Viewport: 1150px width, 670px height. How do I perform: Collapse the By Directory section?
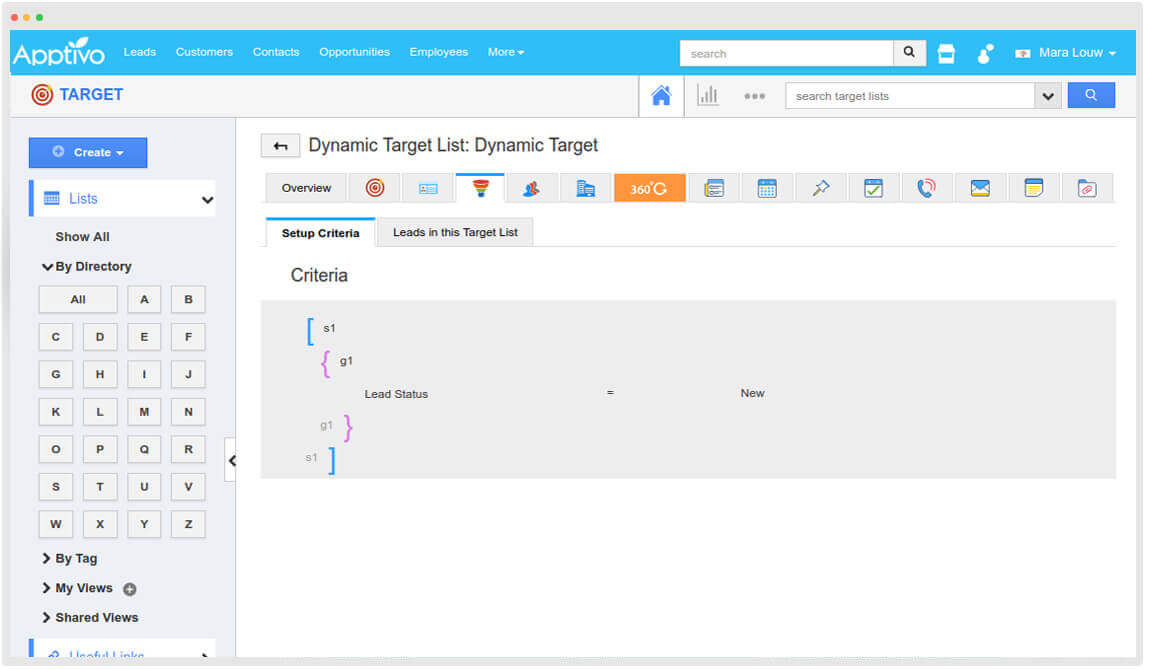pyautogui.click(x=86, y=267)
